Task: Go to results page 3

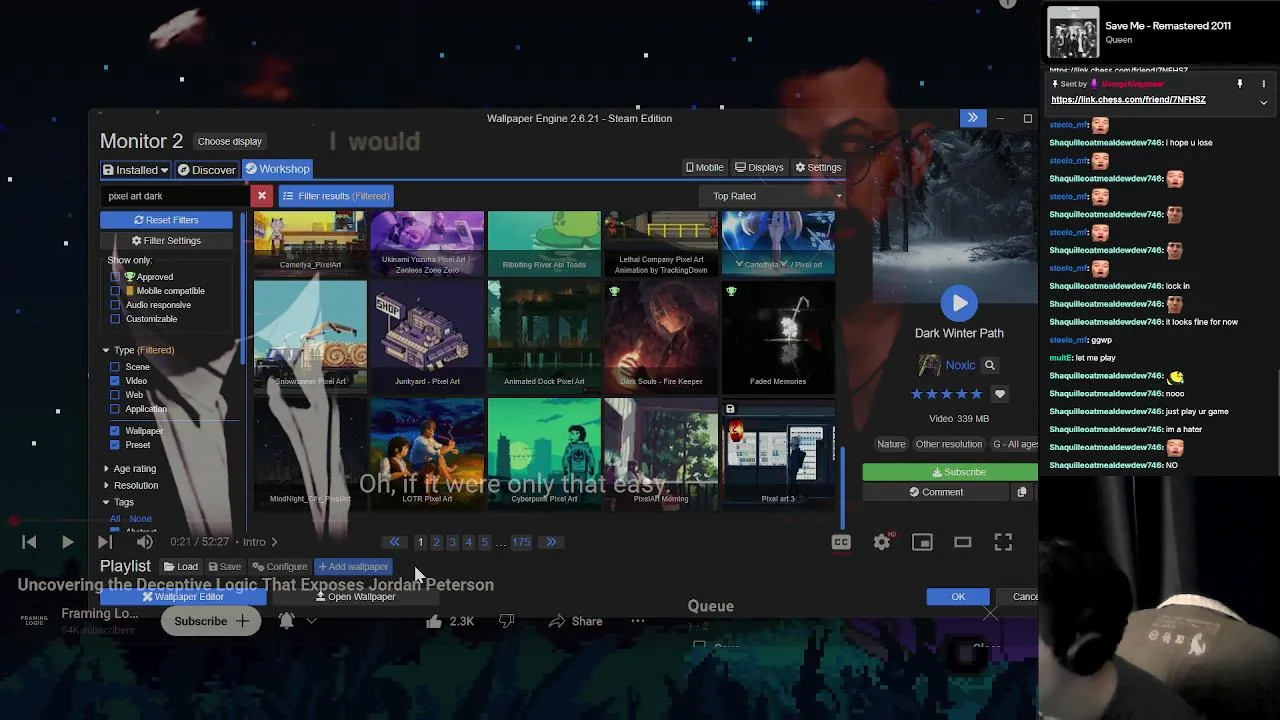Action: tap(452, 542)
